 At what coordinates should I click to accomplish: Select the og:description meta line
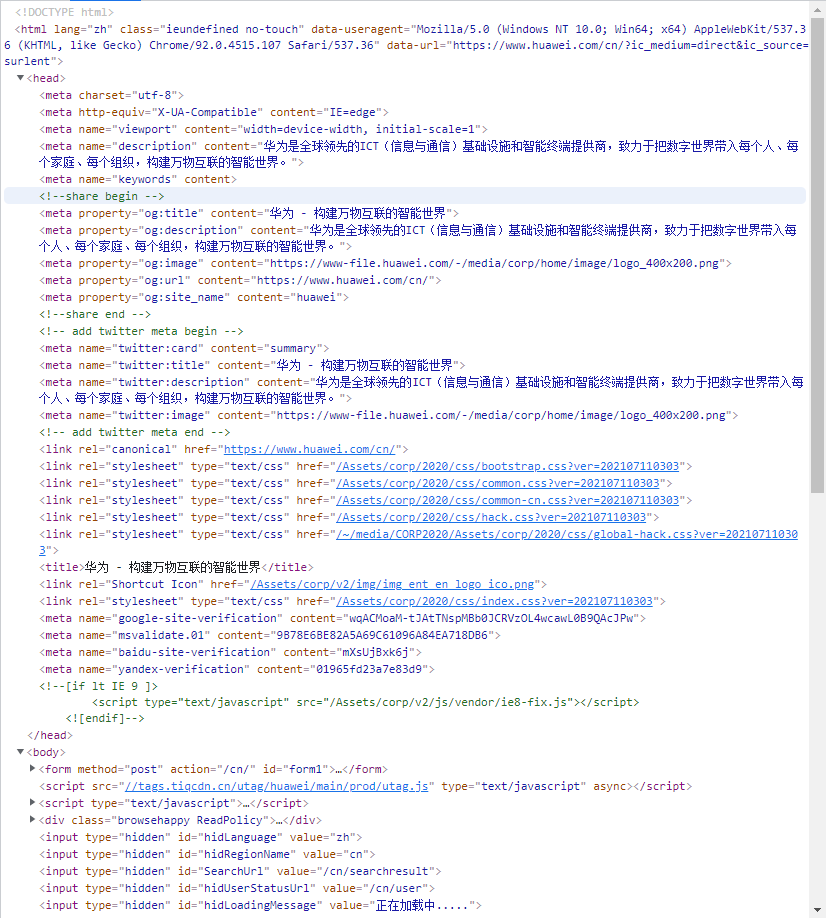click(x=417, y=238)
